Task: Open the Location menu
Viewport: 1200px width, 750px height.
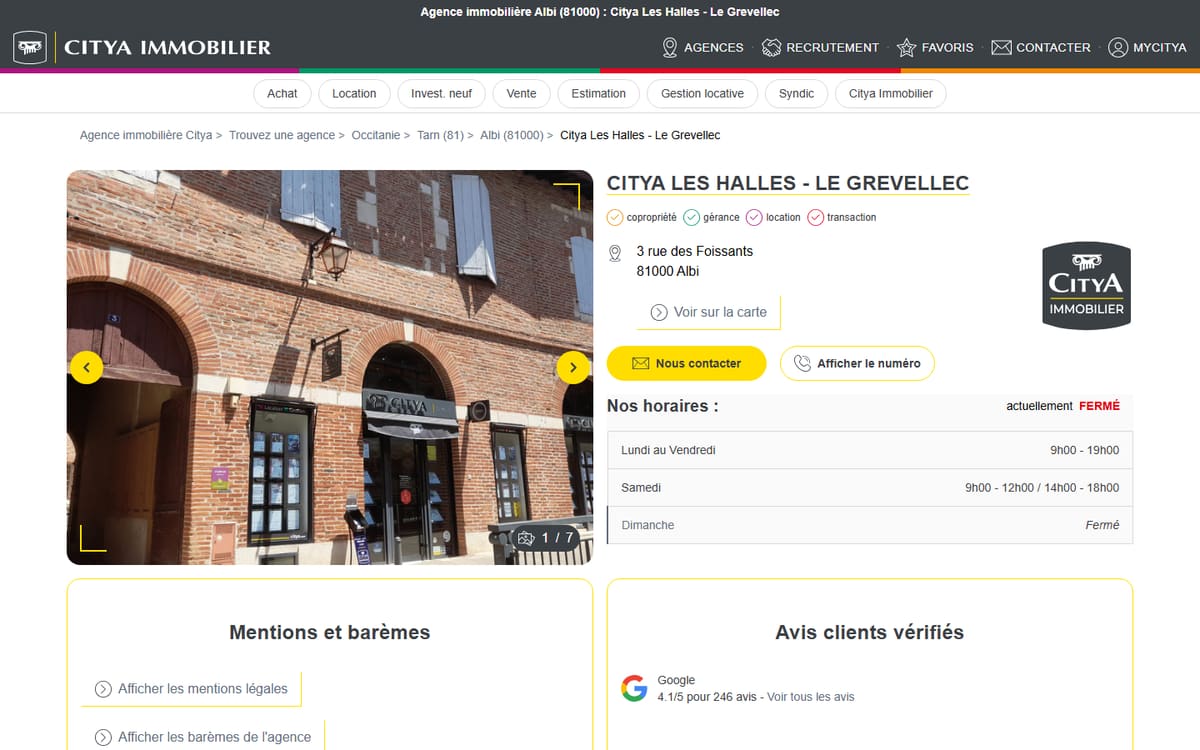Action: [x=354, y=93]
